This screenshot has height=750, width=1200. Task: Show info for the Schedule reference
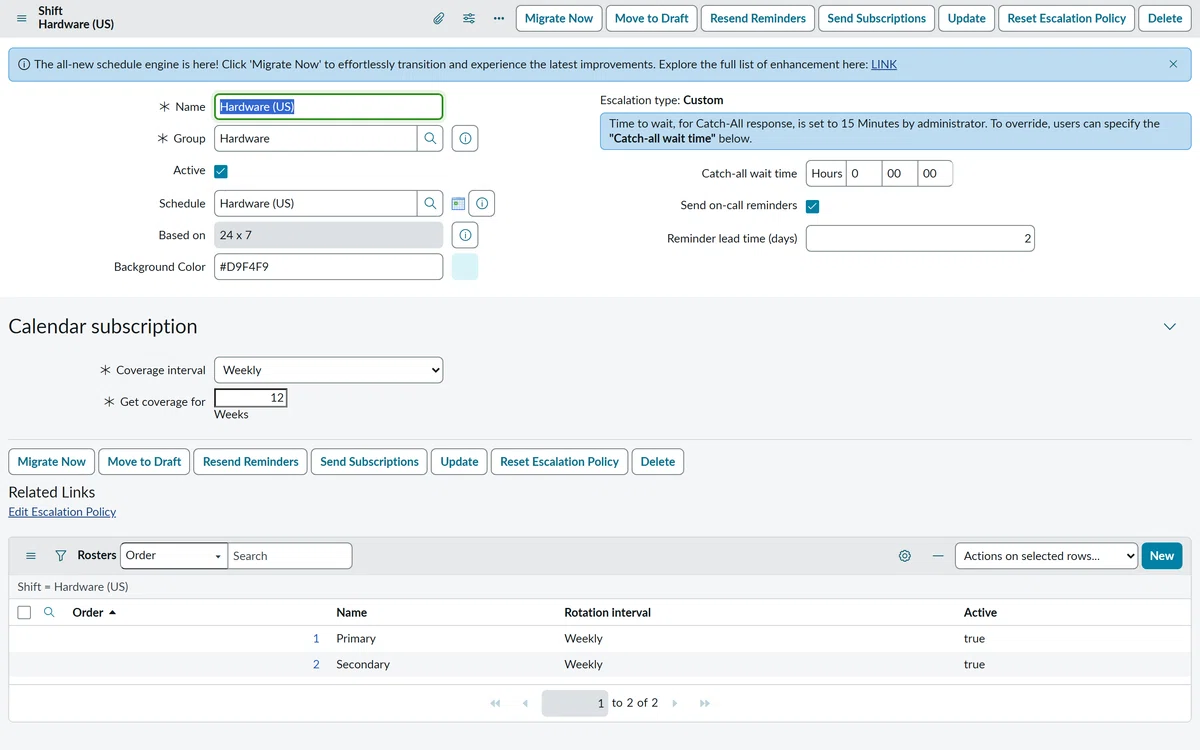coord(482,203)
